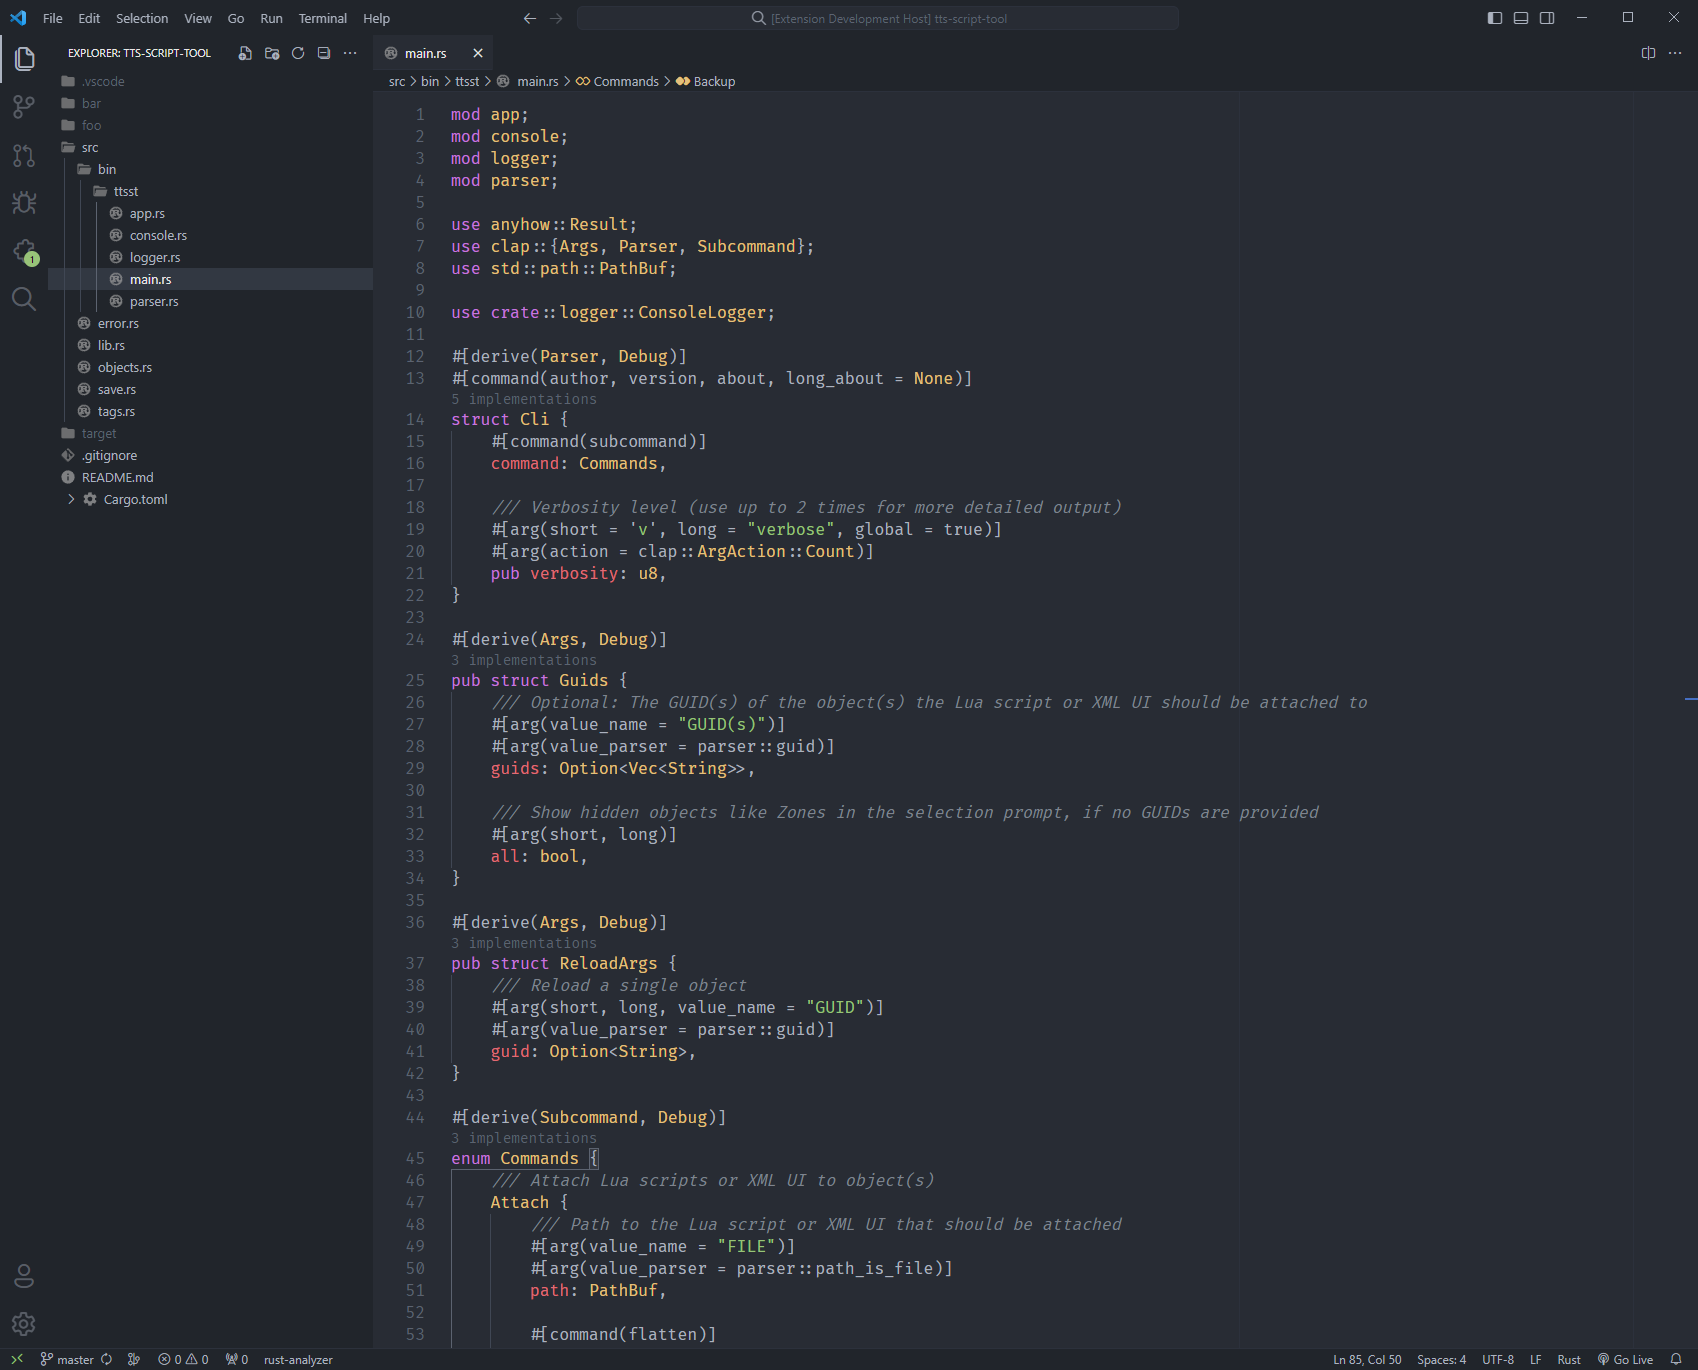Open Explorer more actions menu

350,53
